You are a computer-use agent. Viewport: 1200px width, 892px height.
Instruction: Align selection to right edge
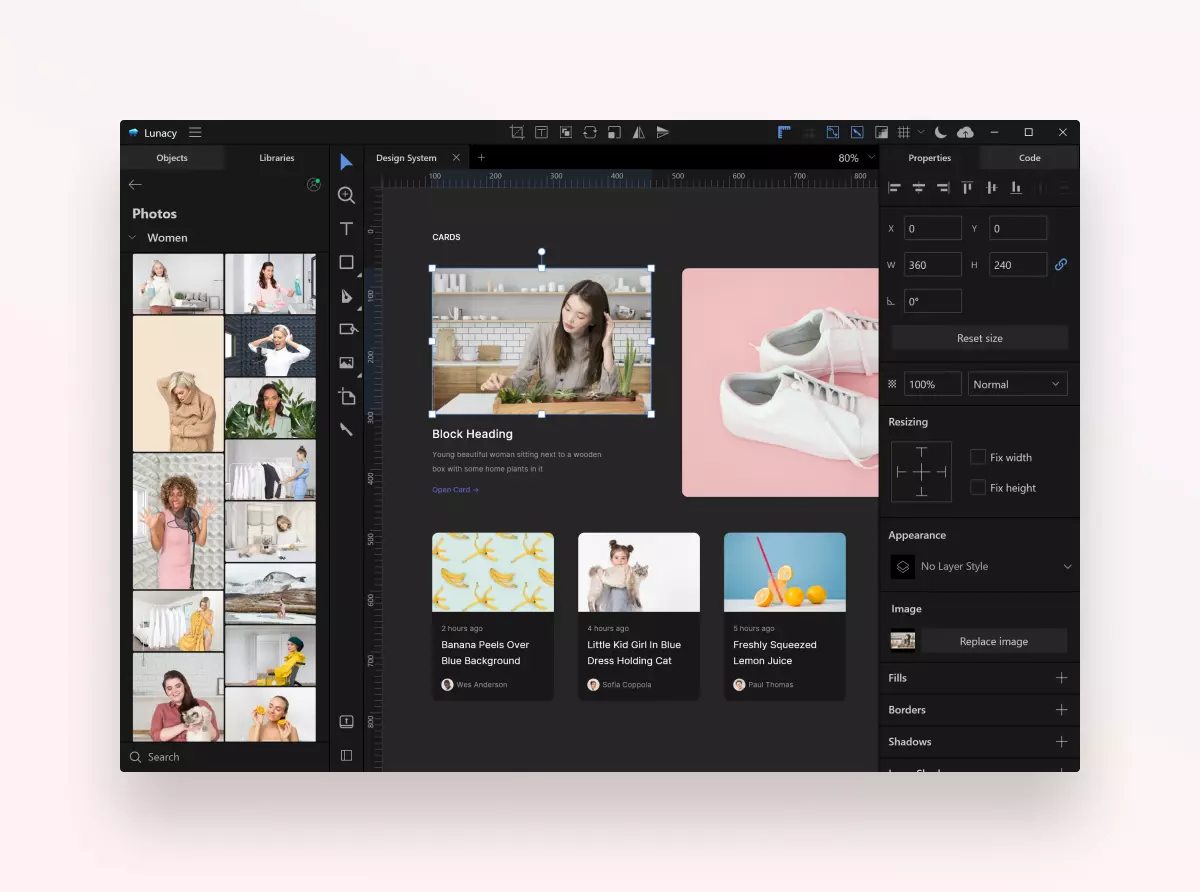pyautogui.click(x=942, y=188)
